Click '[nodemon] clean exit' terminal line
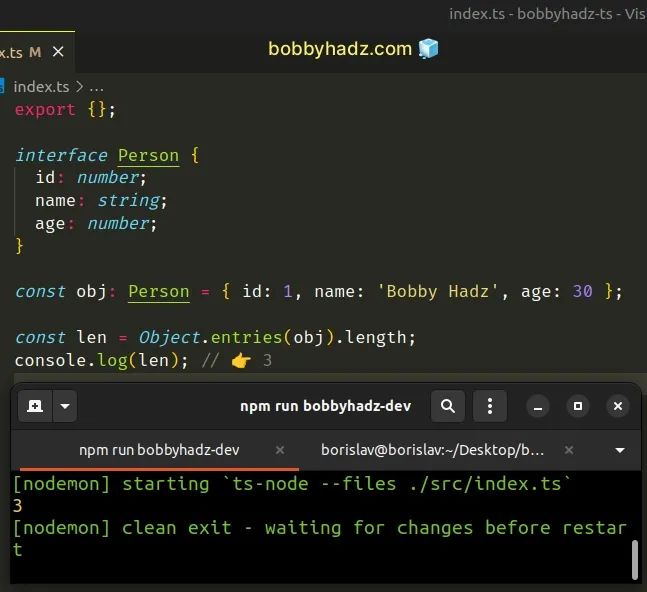647x592 pixels. [320, 538]
